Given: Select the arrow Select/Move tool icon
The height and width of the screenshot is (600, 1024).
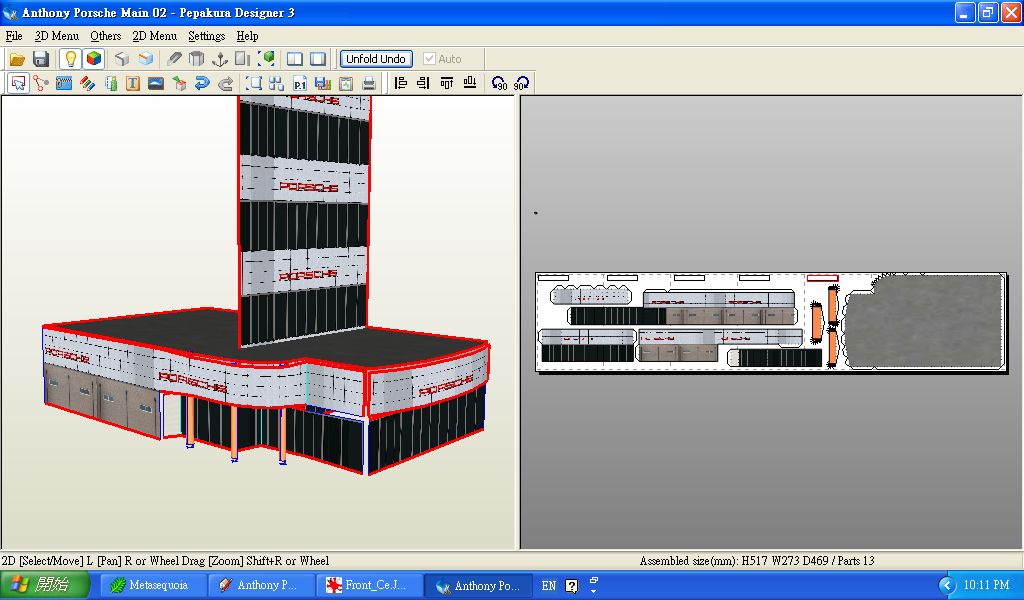Looking at the screenshot, I should (x=18, y=83).
